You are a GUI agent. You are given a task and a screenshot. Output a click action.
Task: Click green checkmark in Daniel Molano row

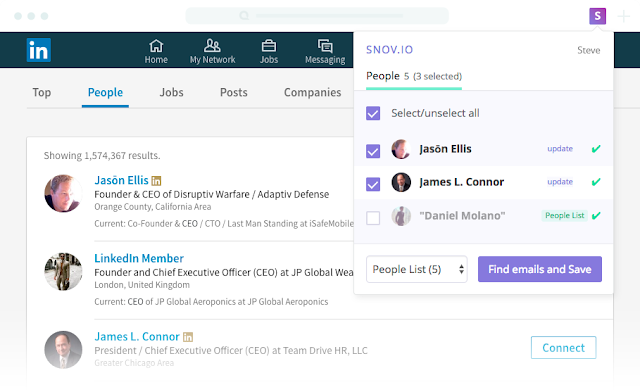click(596, 215)
